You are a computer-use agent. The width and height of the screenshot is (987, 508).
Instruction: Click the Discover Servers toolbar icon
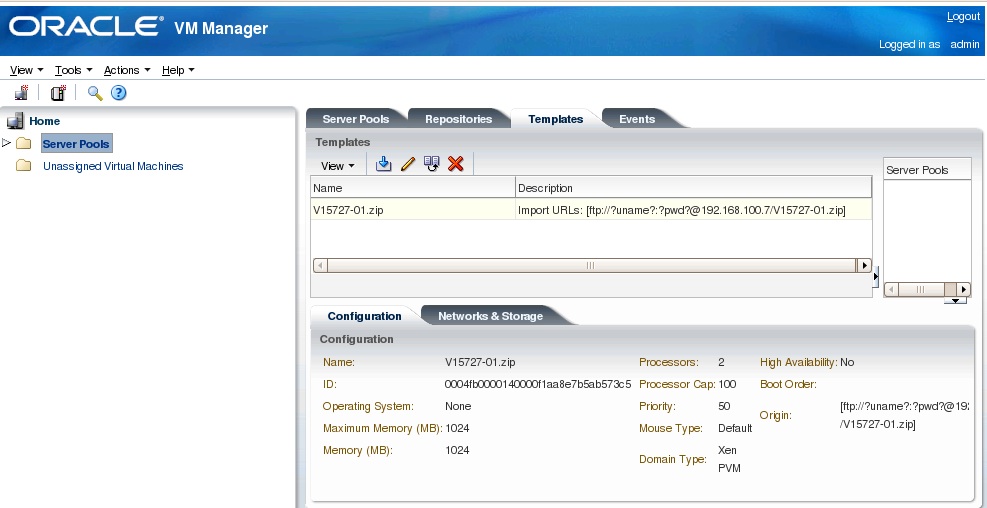(x=21, y=93)
